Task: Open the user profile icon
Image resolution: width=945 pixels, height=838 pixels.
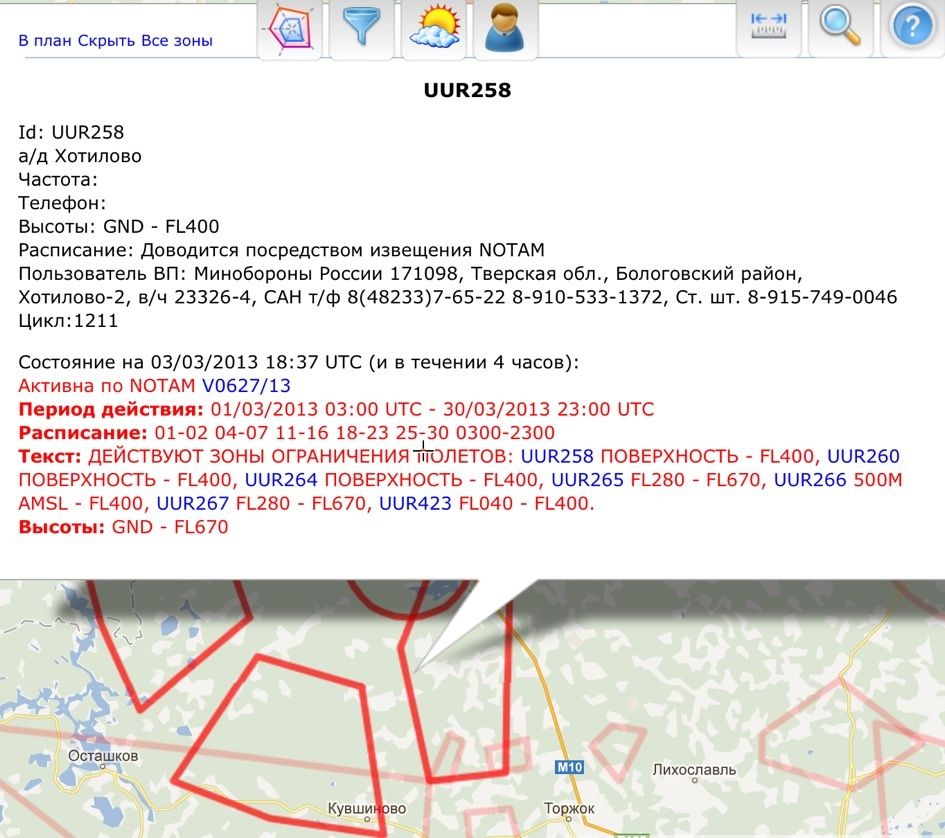Action: click(x=505, y=28)
